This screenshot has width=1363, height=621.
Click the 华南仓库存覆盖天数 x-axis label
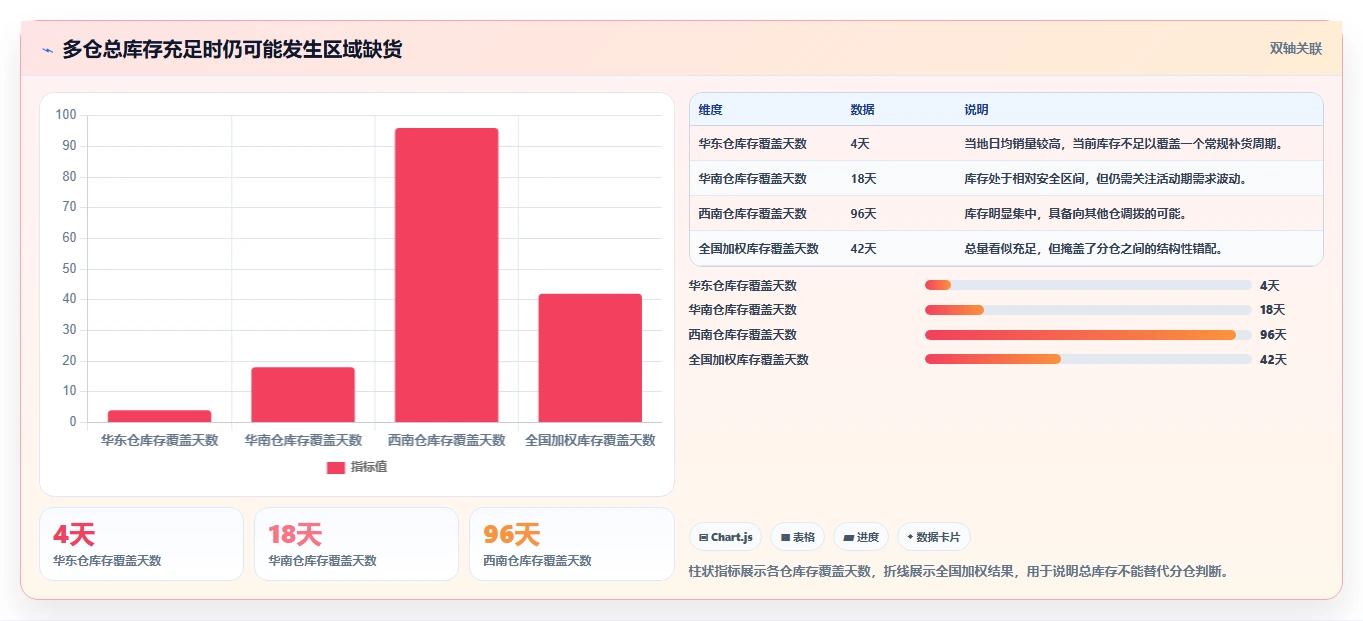pyautogui.click(x=303, y=440)
